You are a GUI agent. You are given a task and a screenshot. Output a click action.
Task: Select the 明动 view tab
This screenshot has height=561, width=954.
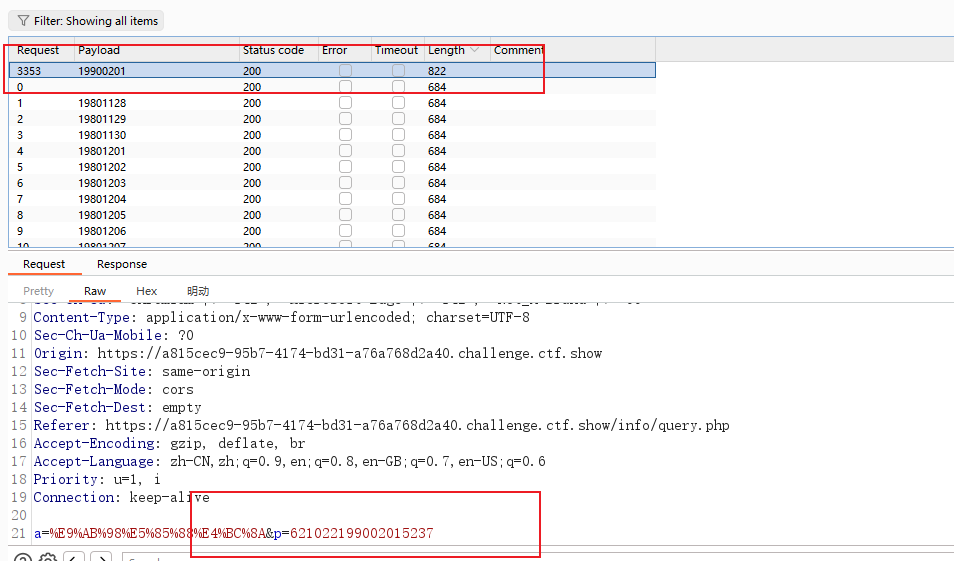[198, 291]
